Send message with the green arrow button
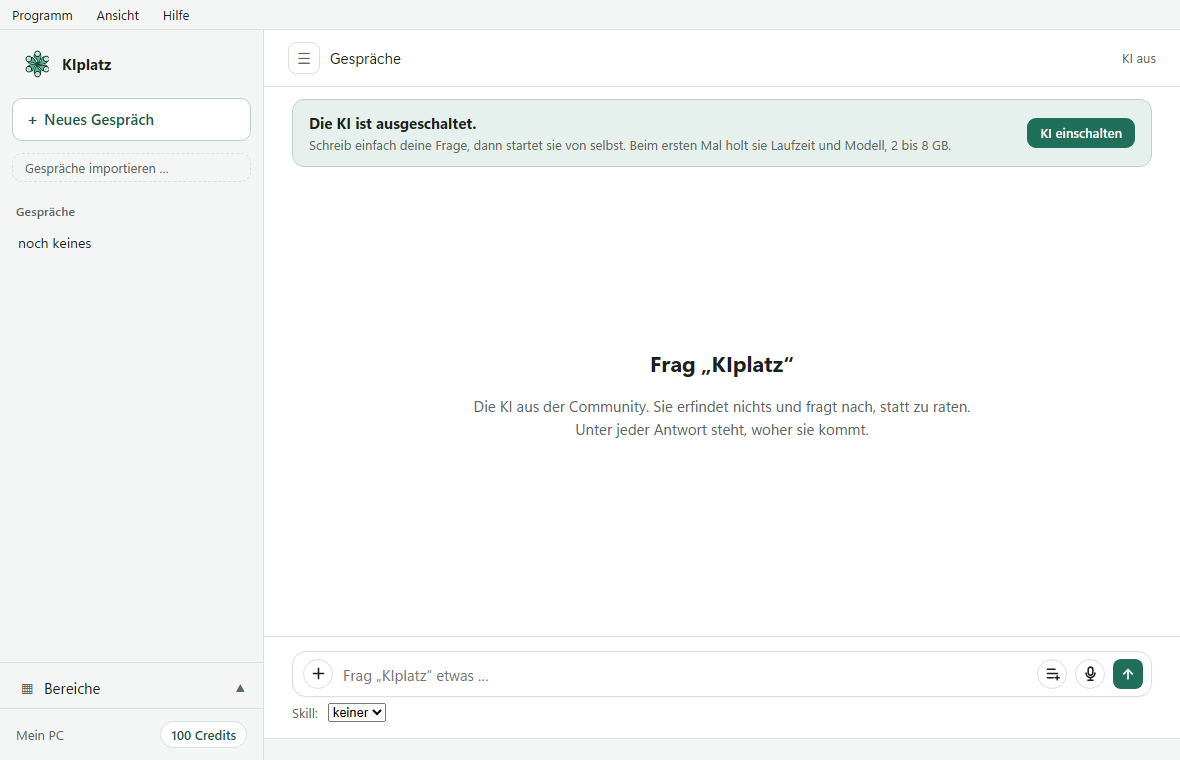The height and width of the screenshot is (760, 1180). [x=1128, y=674]
